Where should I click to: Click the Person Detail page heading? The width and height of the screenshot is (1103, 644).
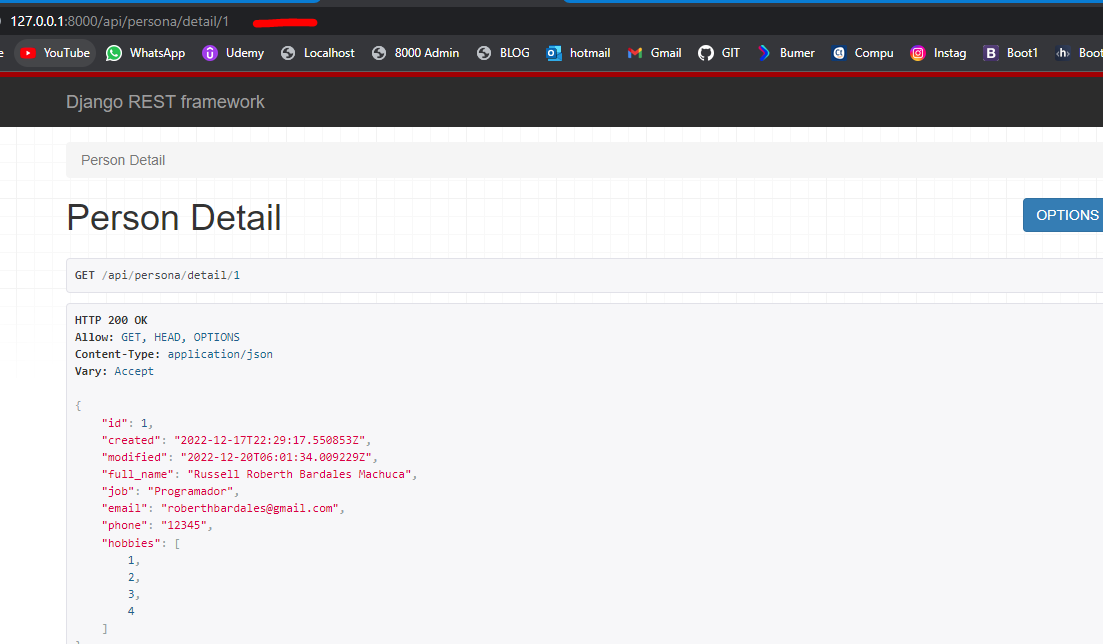[174, 218]
